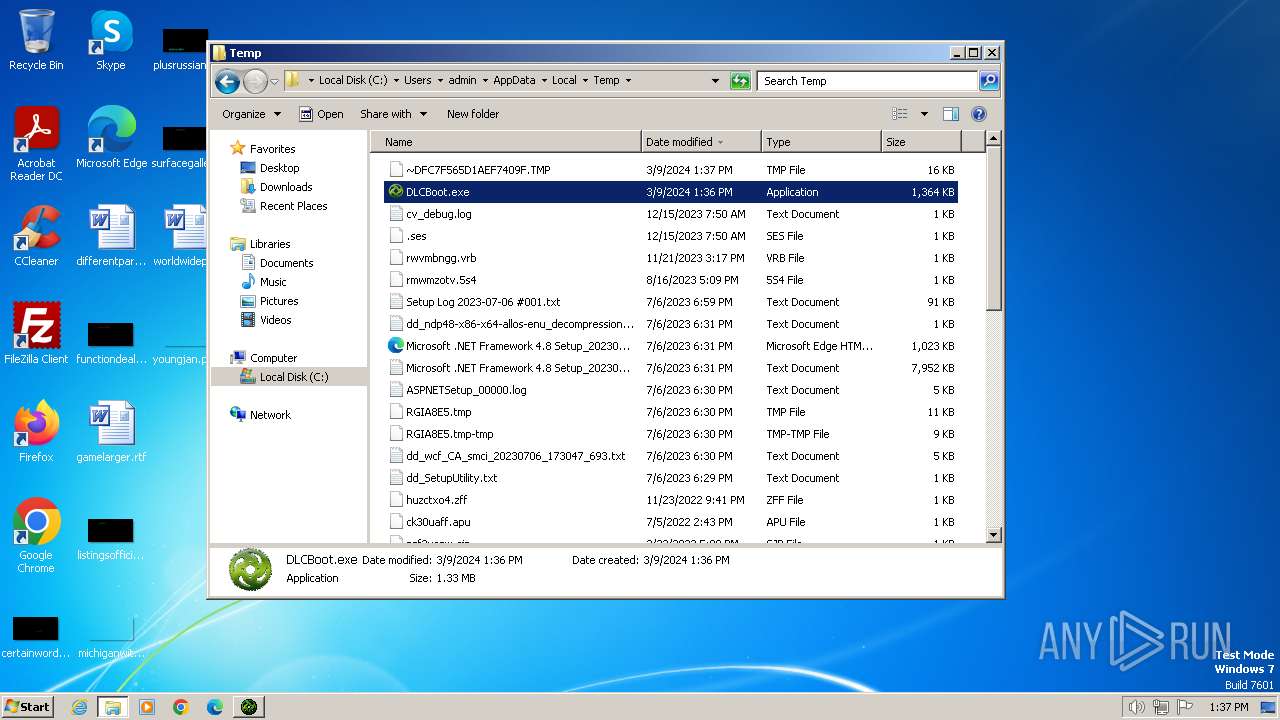Click the Open toolbar button

(321, 114)
